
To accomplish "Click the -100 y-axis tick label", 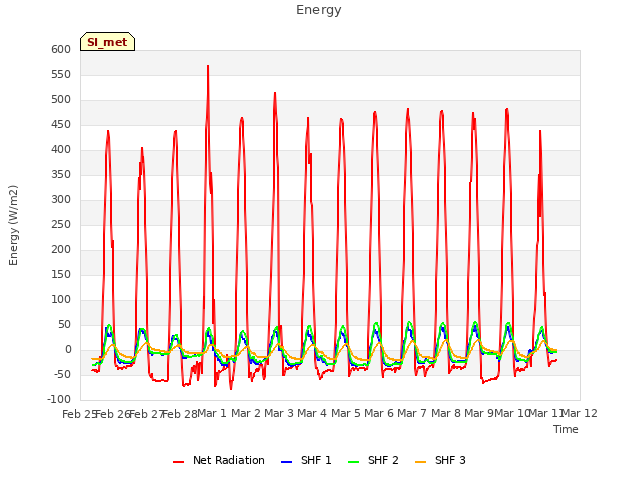I will click(x=59, y=400).
